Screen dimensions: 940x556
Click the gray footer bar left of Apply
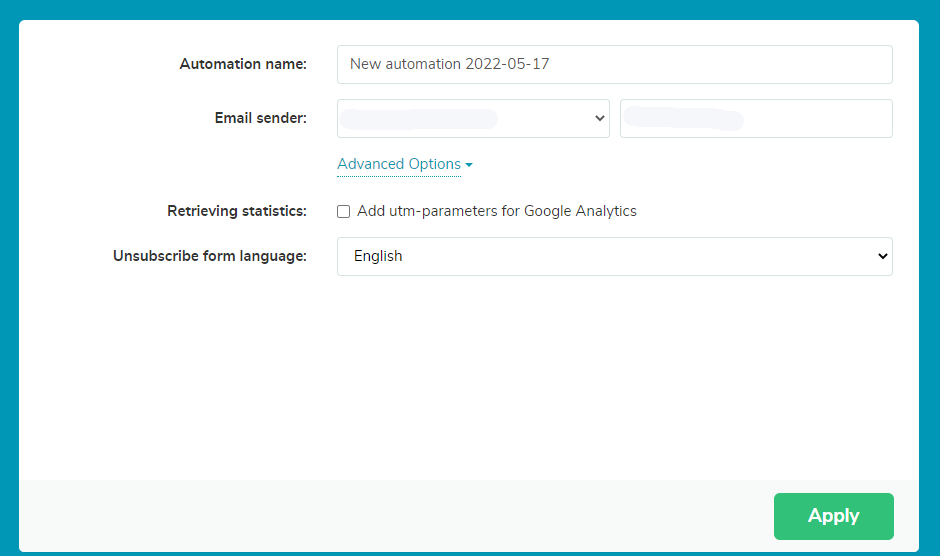400,515
